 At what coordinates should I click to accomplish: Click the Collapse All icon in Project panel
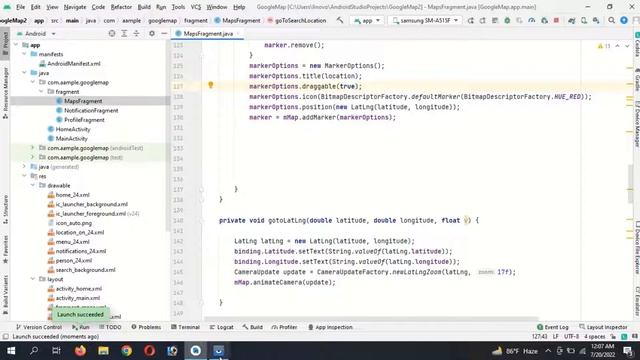[x=136, y=33]
